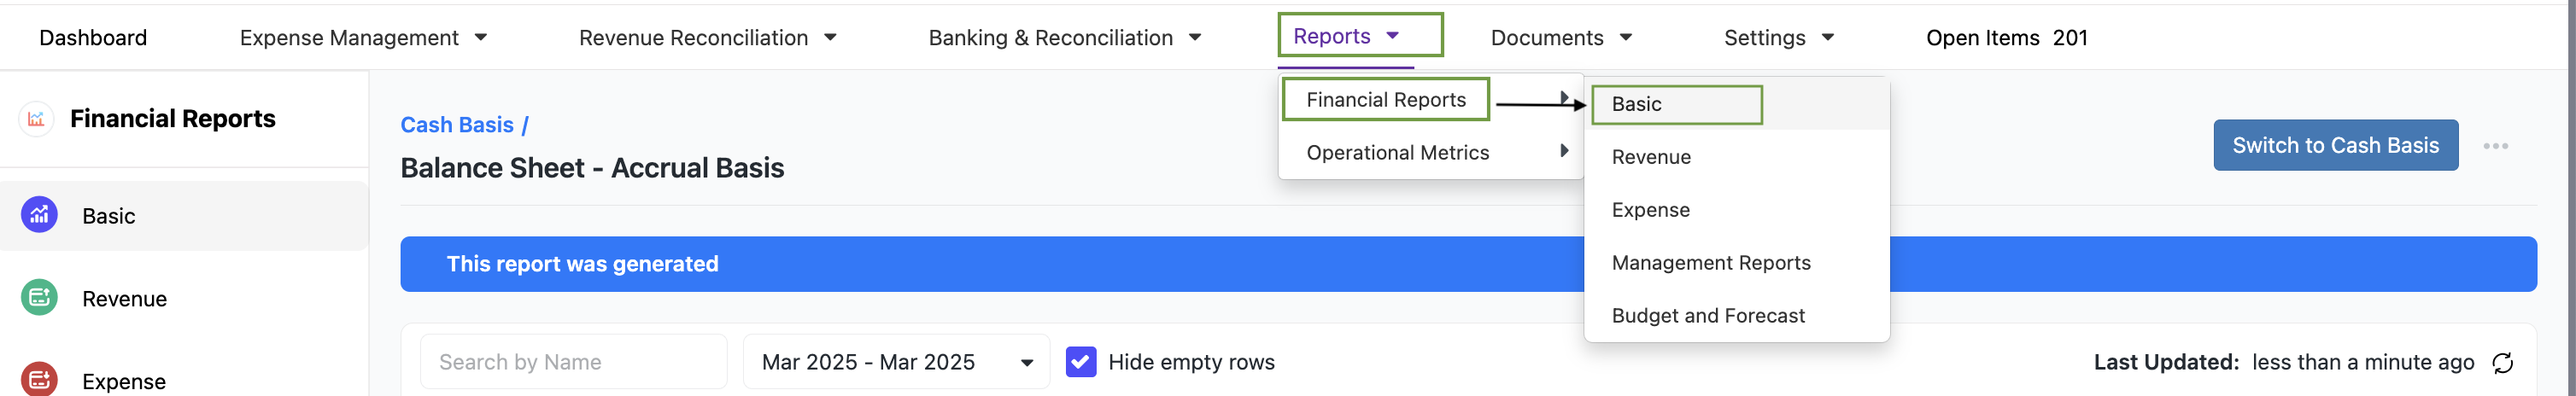Expand the Operational Metrics submenu arrow
The height and width of the screenshot is (396, 2576).
1564,151
